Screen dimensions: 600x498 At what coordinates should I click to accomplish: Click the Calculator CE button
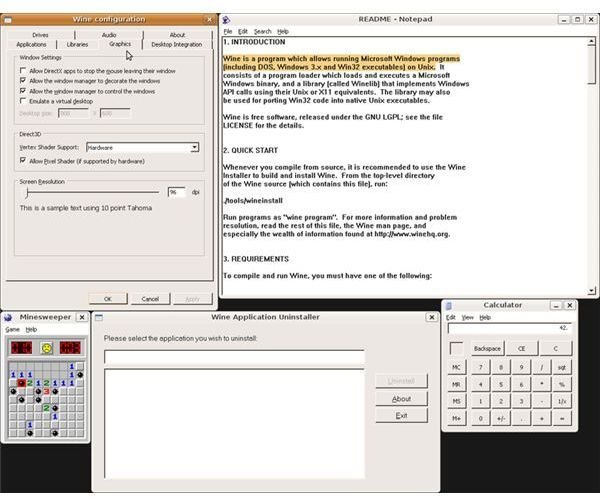(522, 348)
